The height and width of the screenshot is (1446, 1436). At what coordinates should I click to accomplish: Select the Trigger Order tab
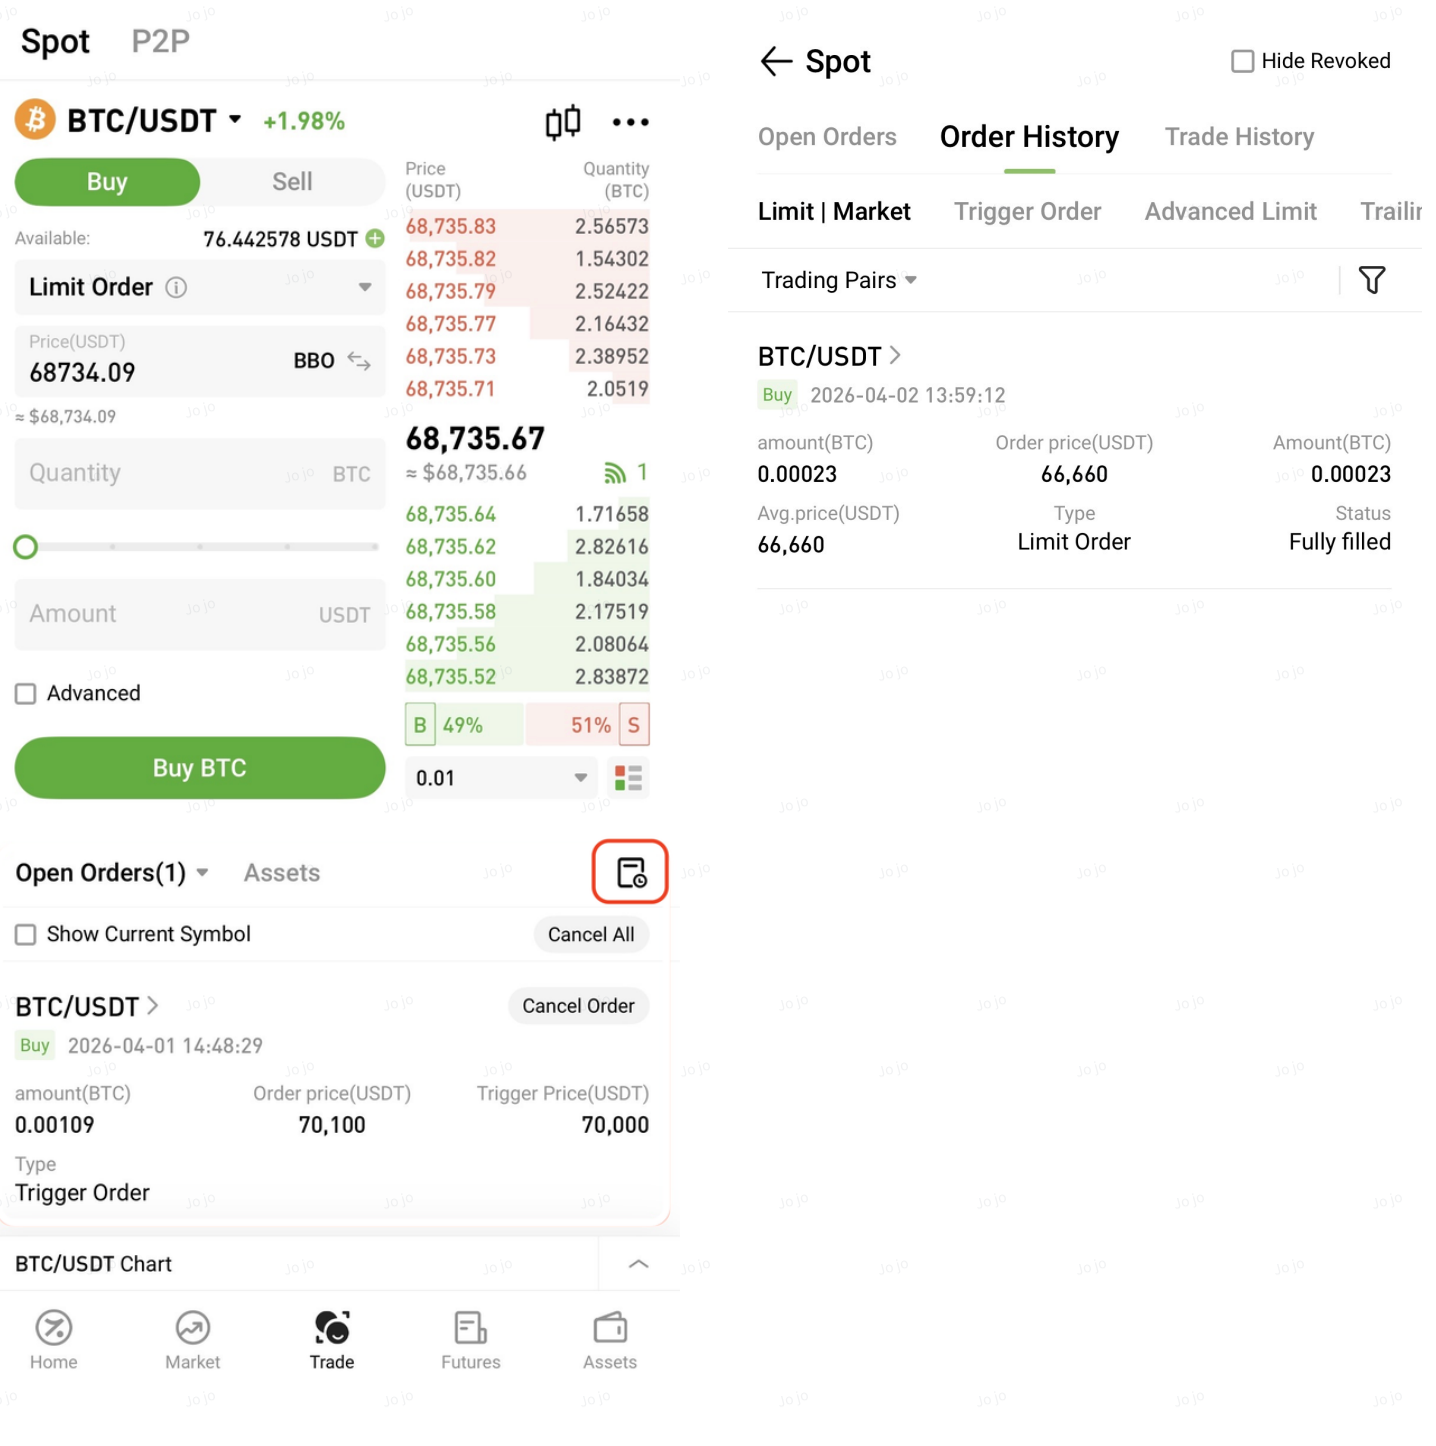pyautogui.click(x=1027, y=212)
